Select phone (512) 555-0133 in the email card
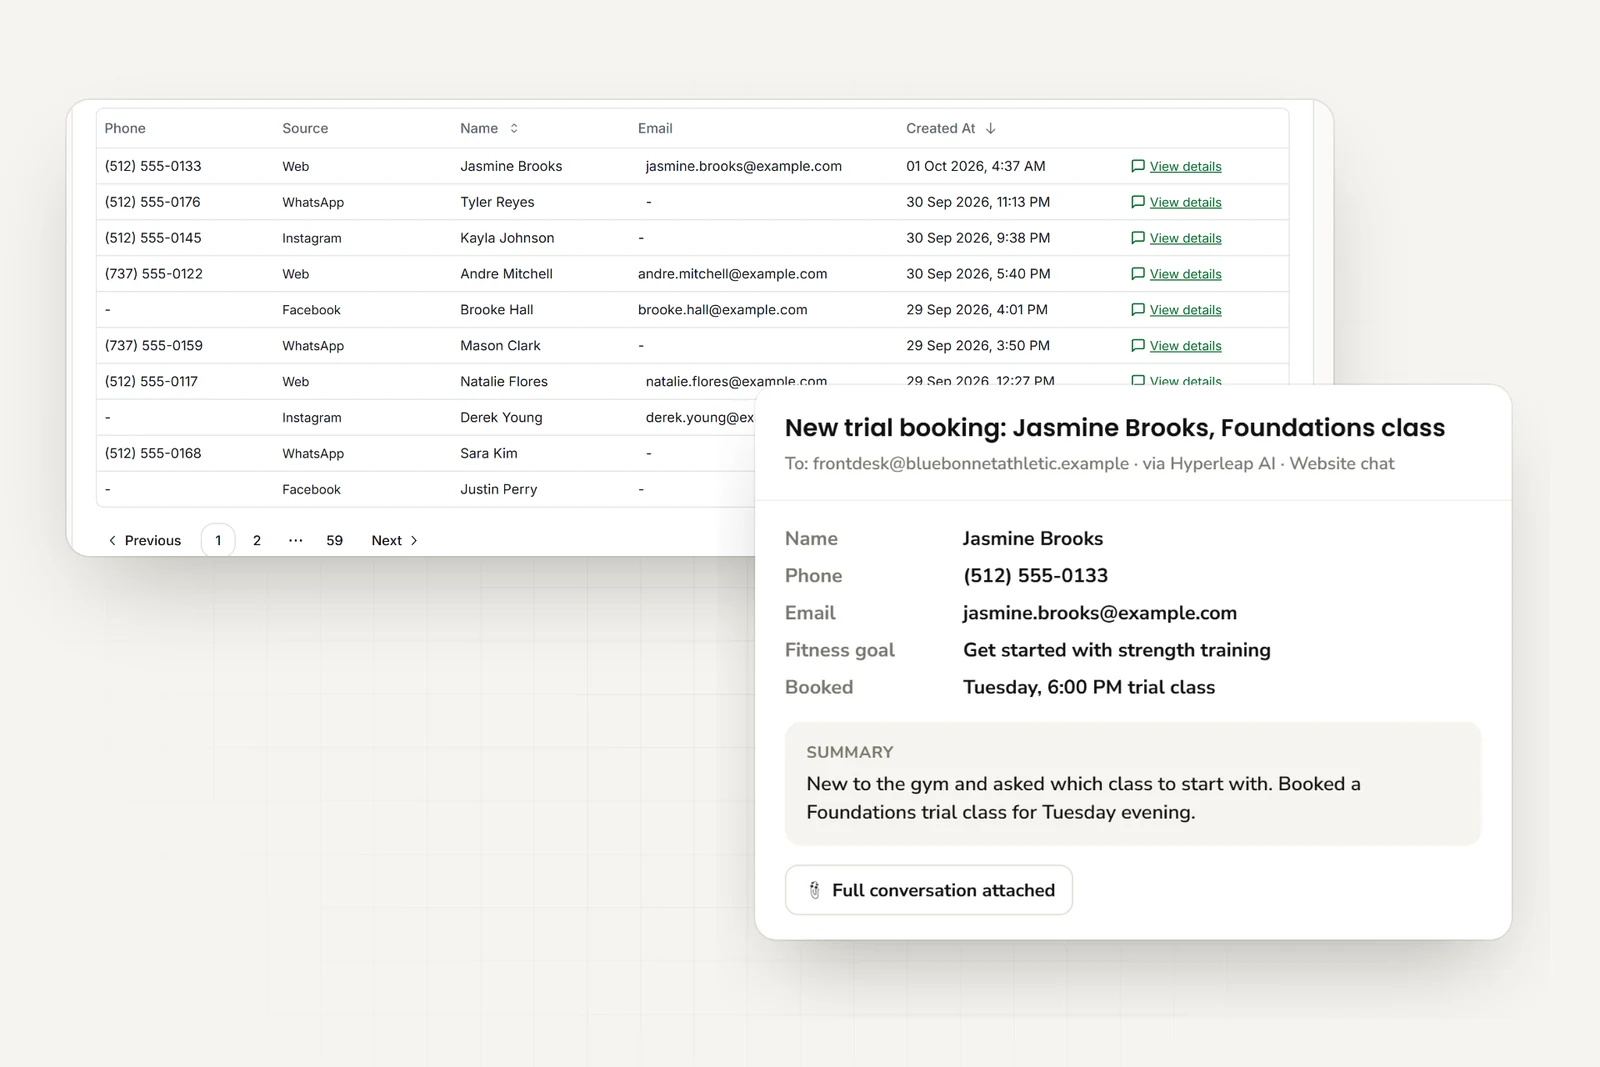This screenshot has height=1067, width=1600. (x=1035, y=576)
